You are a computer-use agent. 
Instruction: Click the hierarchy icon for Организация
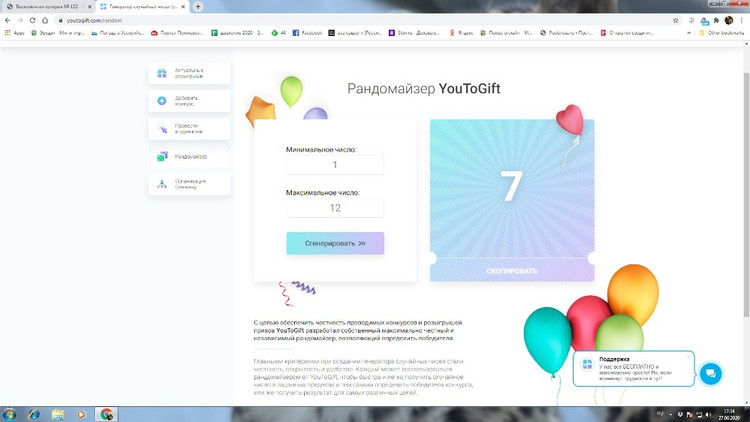[x=162, y=184]
